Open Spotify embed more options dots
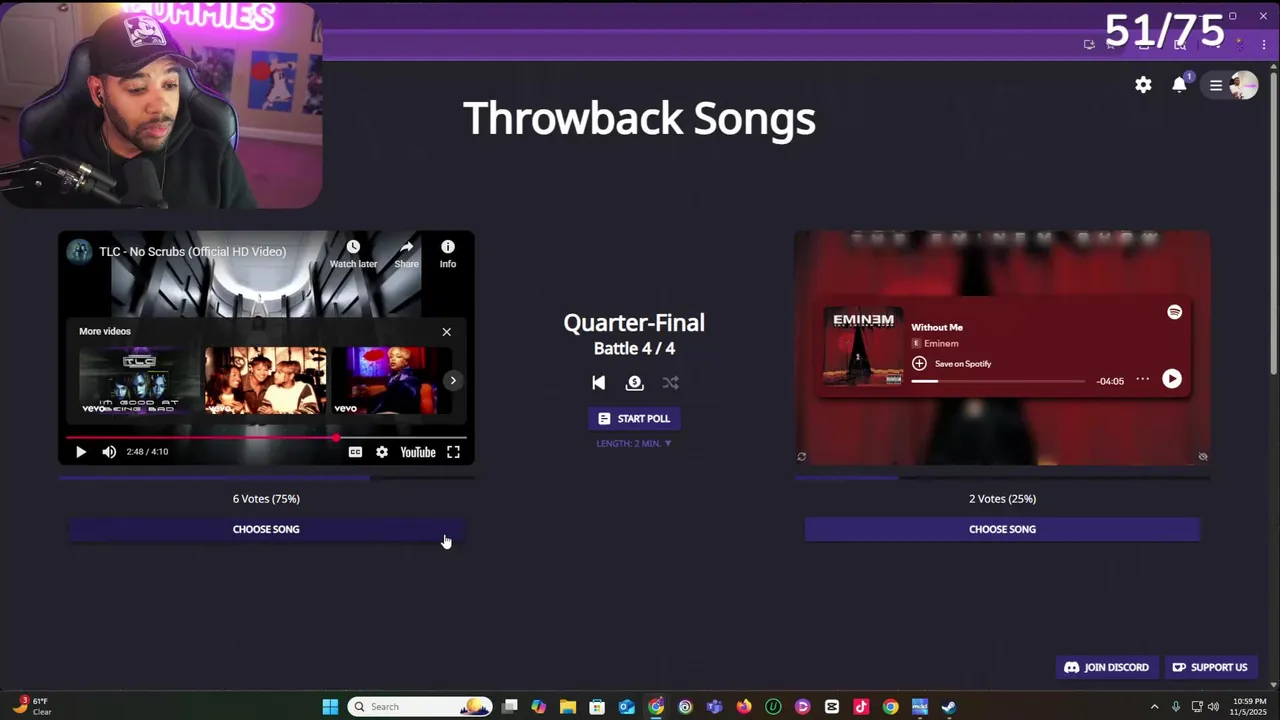The height and width of the screenshot is (720, 1280). (1143, 379)
